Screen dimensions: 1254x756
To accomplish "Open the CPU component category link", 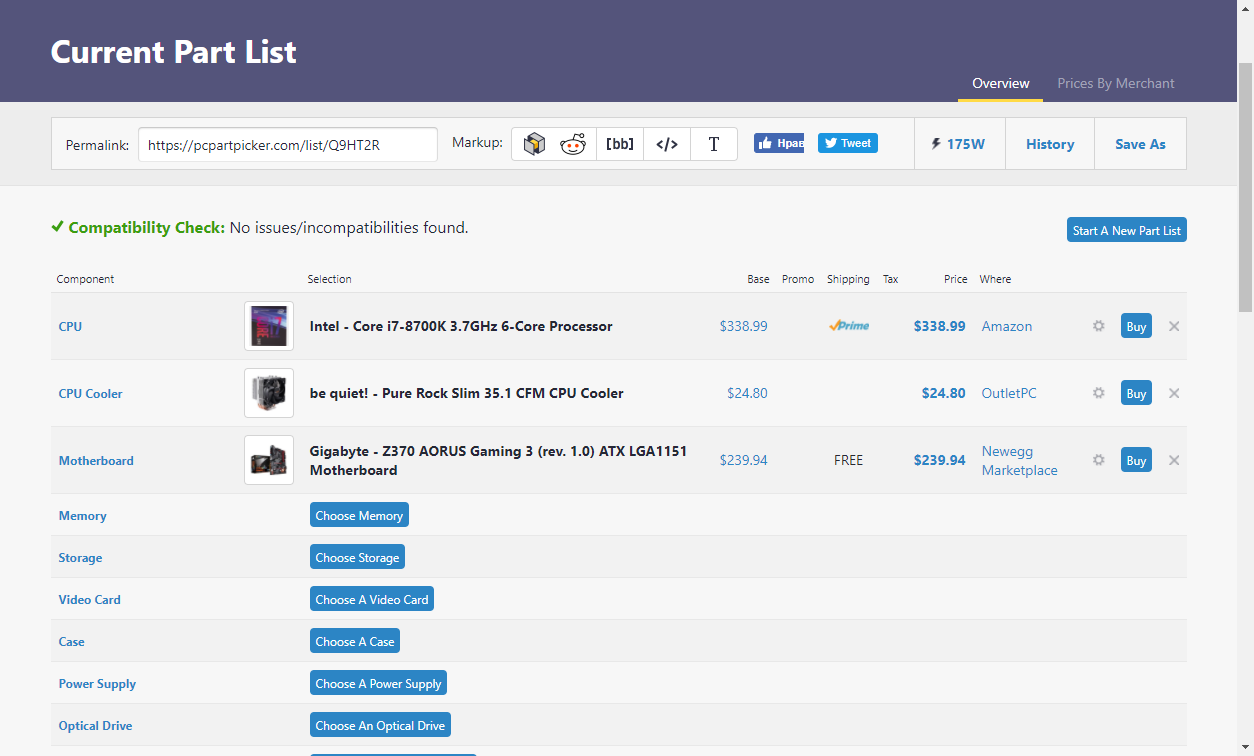I will tap(70, 326).
